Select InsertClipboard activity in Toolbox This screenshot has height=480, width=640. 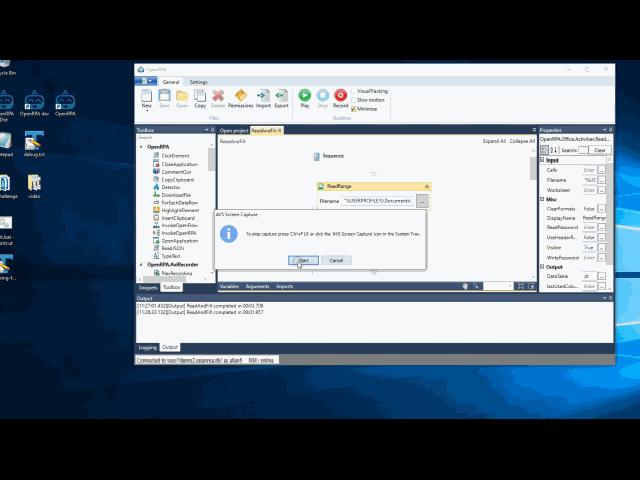[x=178, y=218]
